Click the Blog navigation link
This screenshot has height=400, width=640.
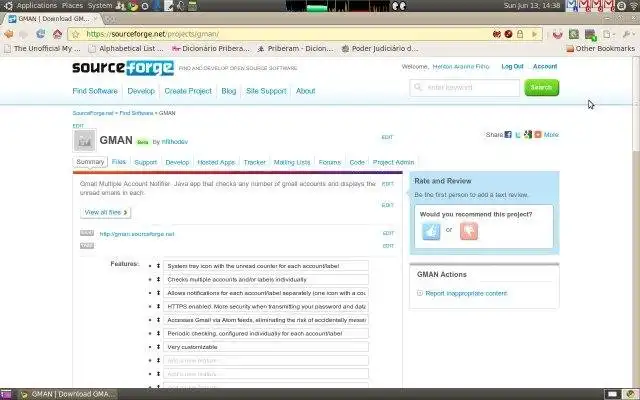click(229, 91)
